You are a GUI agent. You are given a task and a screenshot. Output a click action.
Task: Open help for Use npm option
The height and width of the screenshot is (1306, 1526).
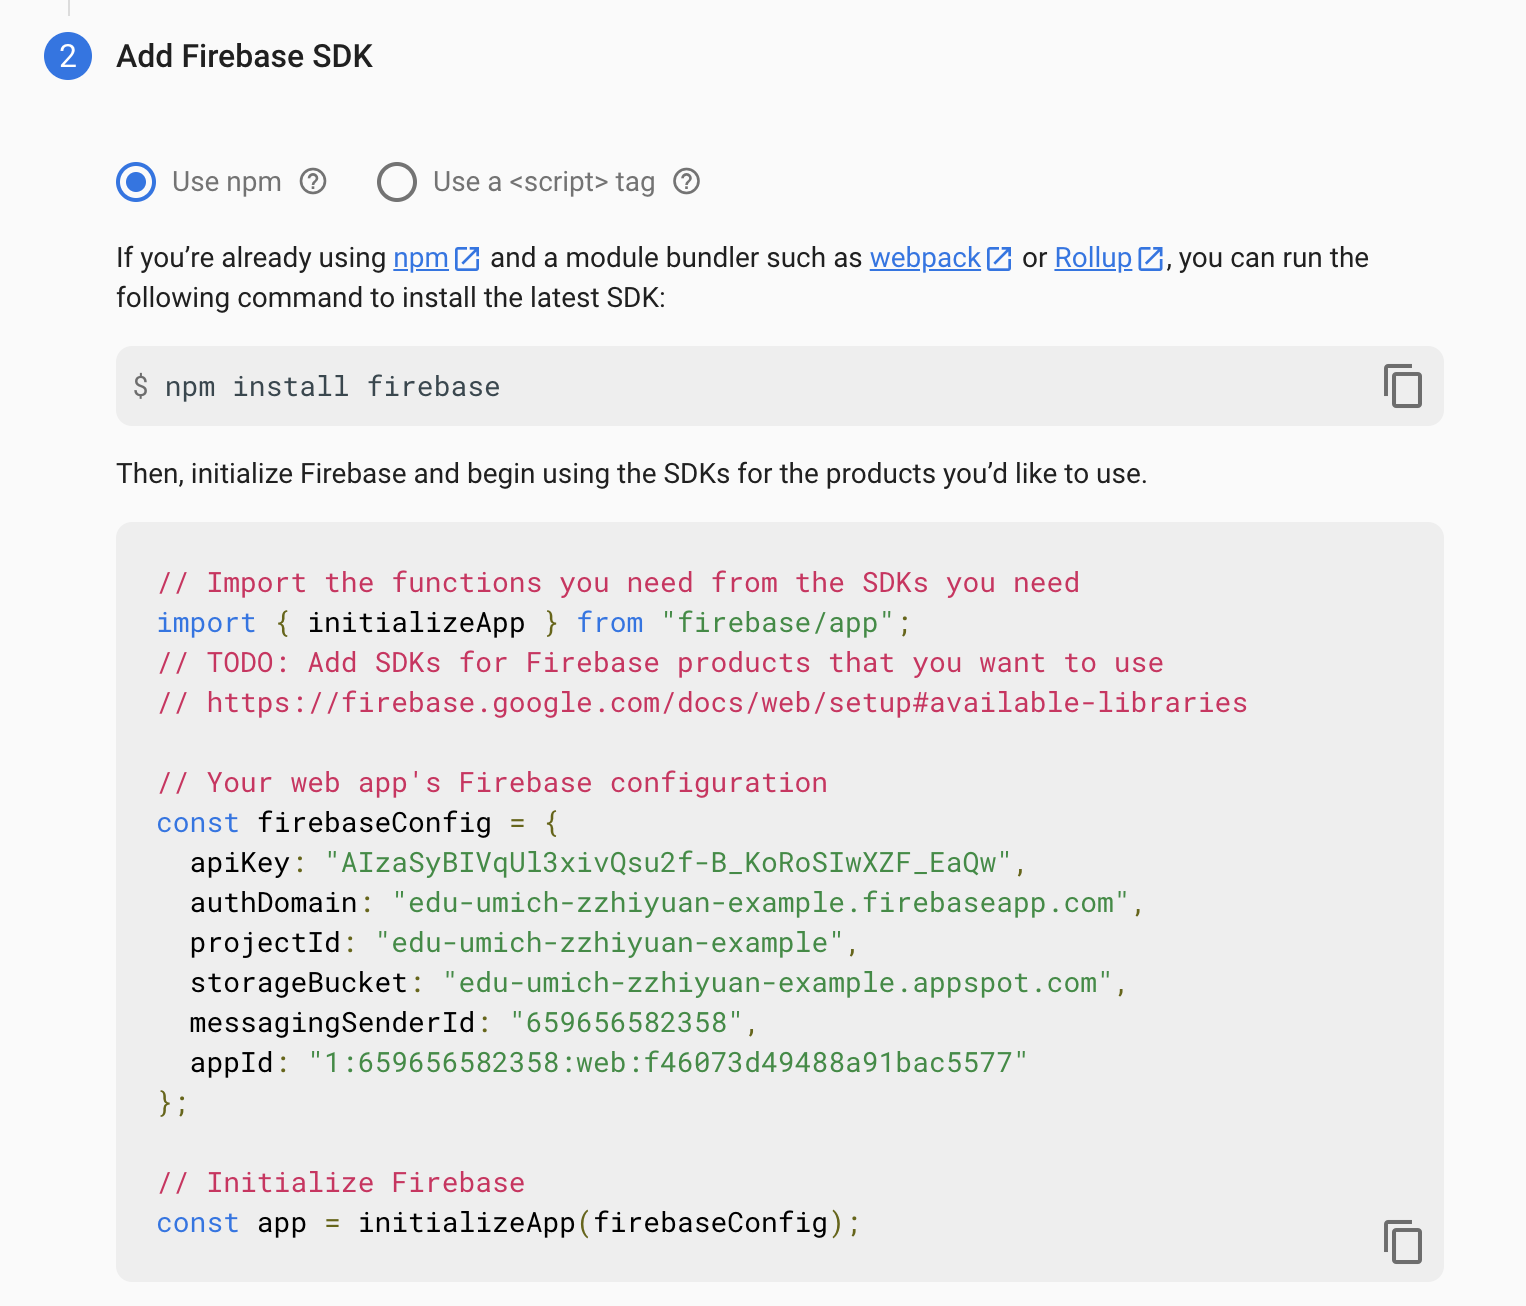[x=314, y=182]
